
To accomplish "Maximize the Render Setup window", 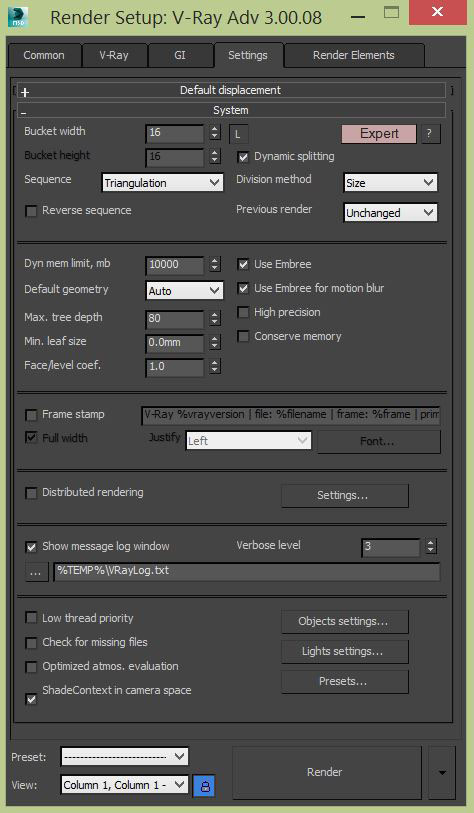I will pos(392,13).
